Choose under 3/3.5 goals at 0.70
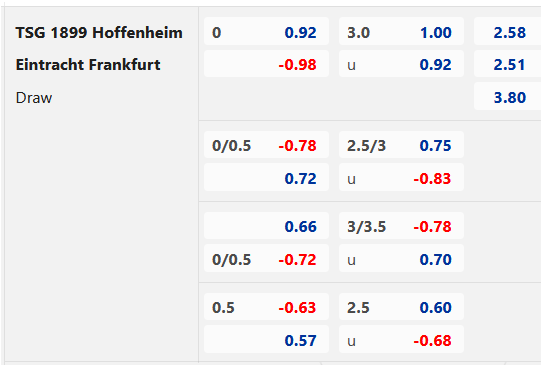The width and height of the screenshot is (541, 365). 401,259
